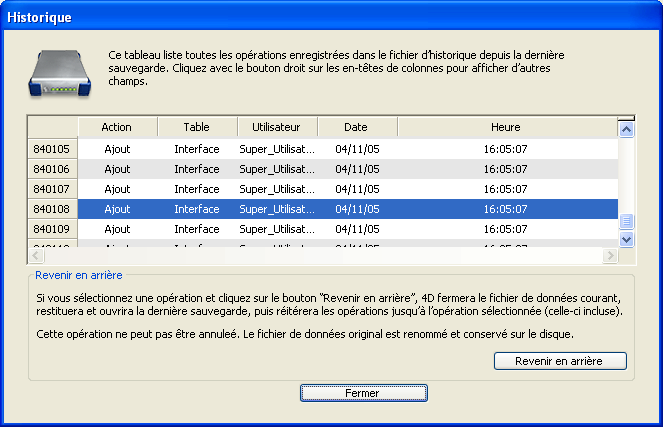Image resolution: width=663 pixels, height=427 pixels.
Task: Click the Heure column header
Action: (505, 127)
